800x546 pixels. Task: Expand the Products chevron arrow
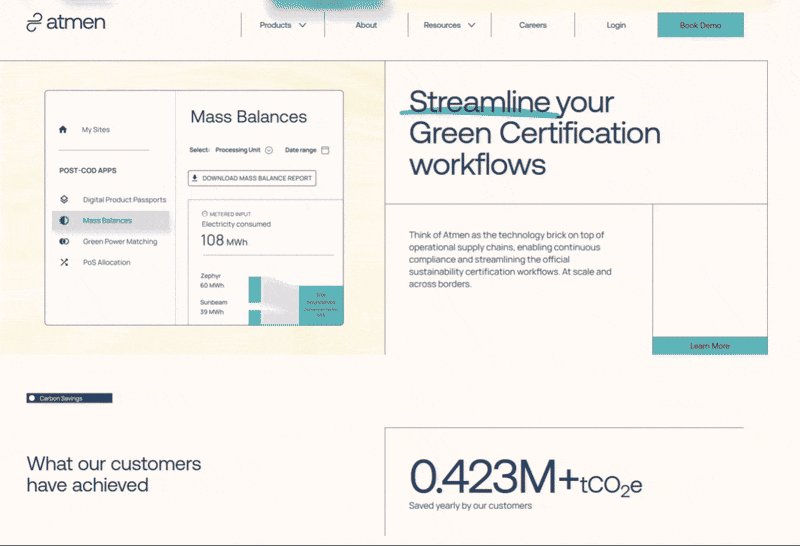click(x=303, y=25)
